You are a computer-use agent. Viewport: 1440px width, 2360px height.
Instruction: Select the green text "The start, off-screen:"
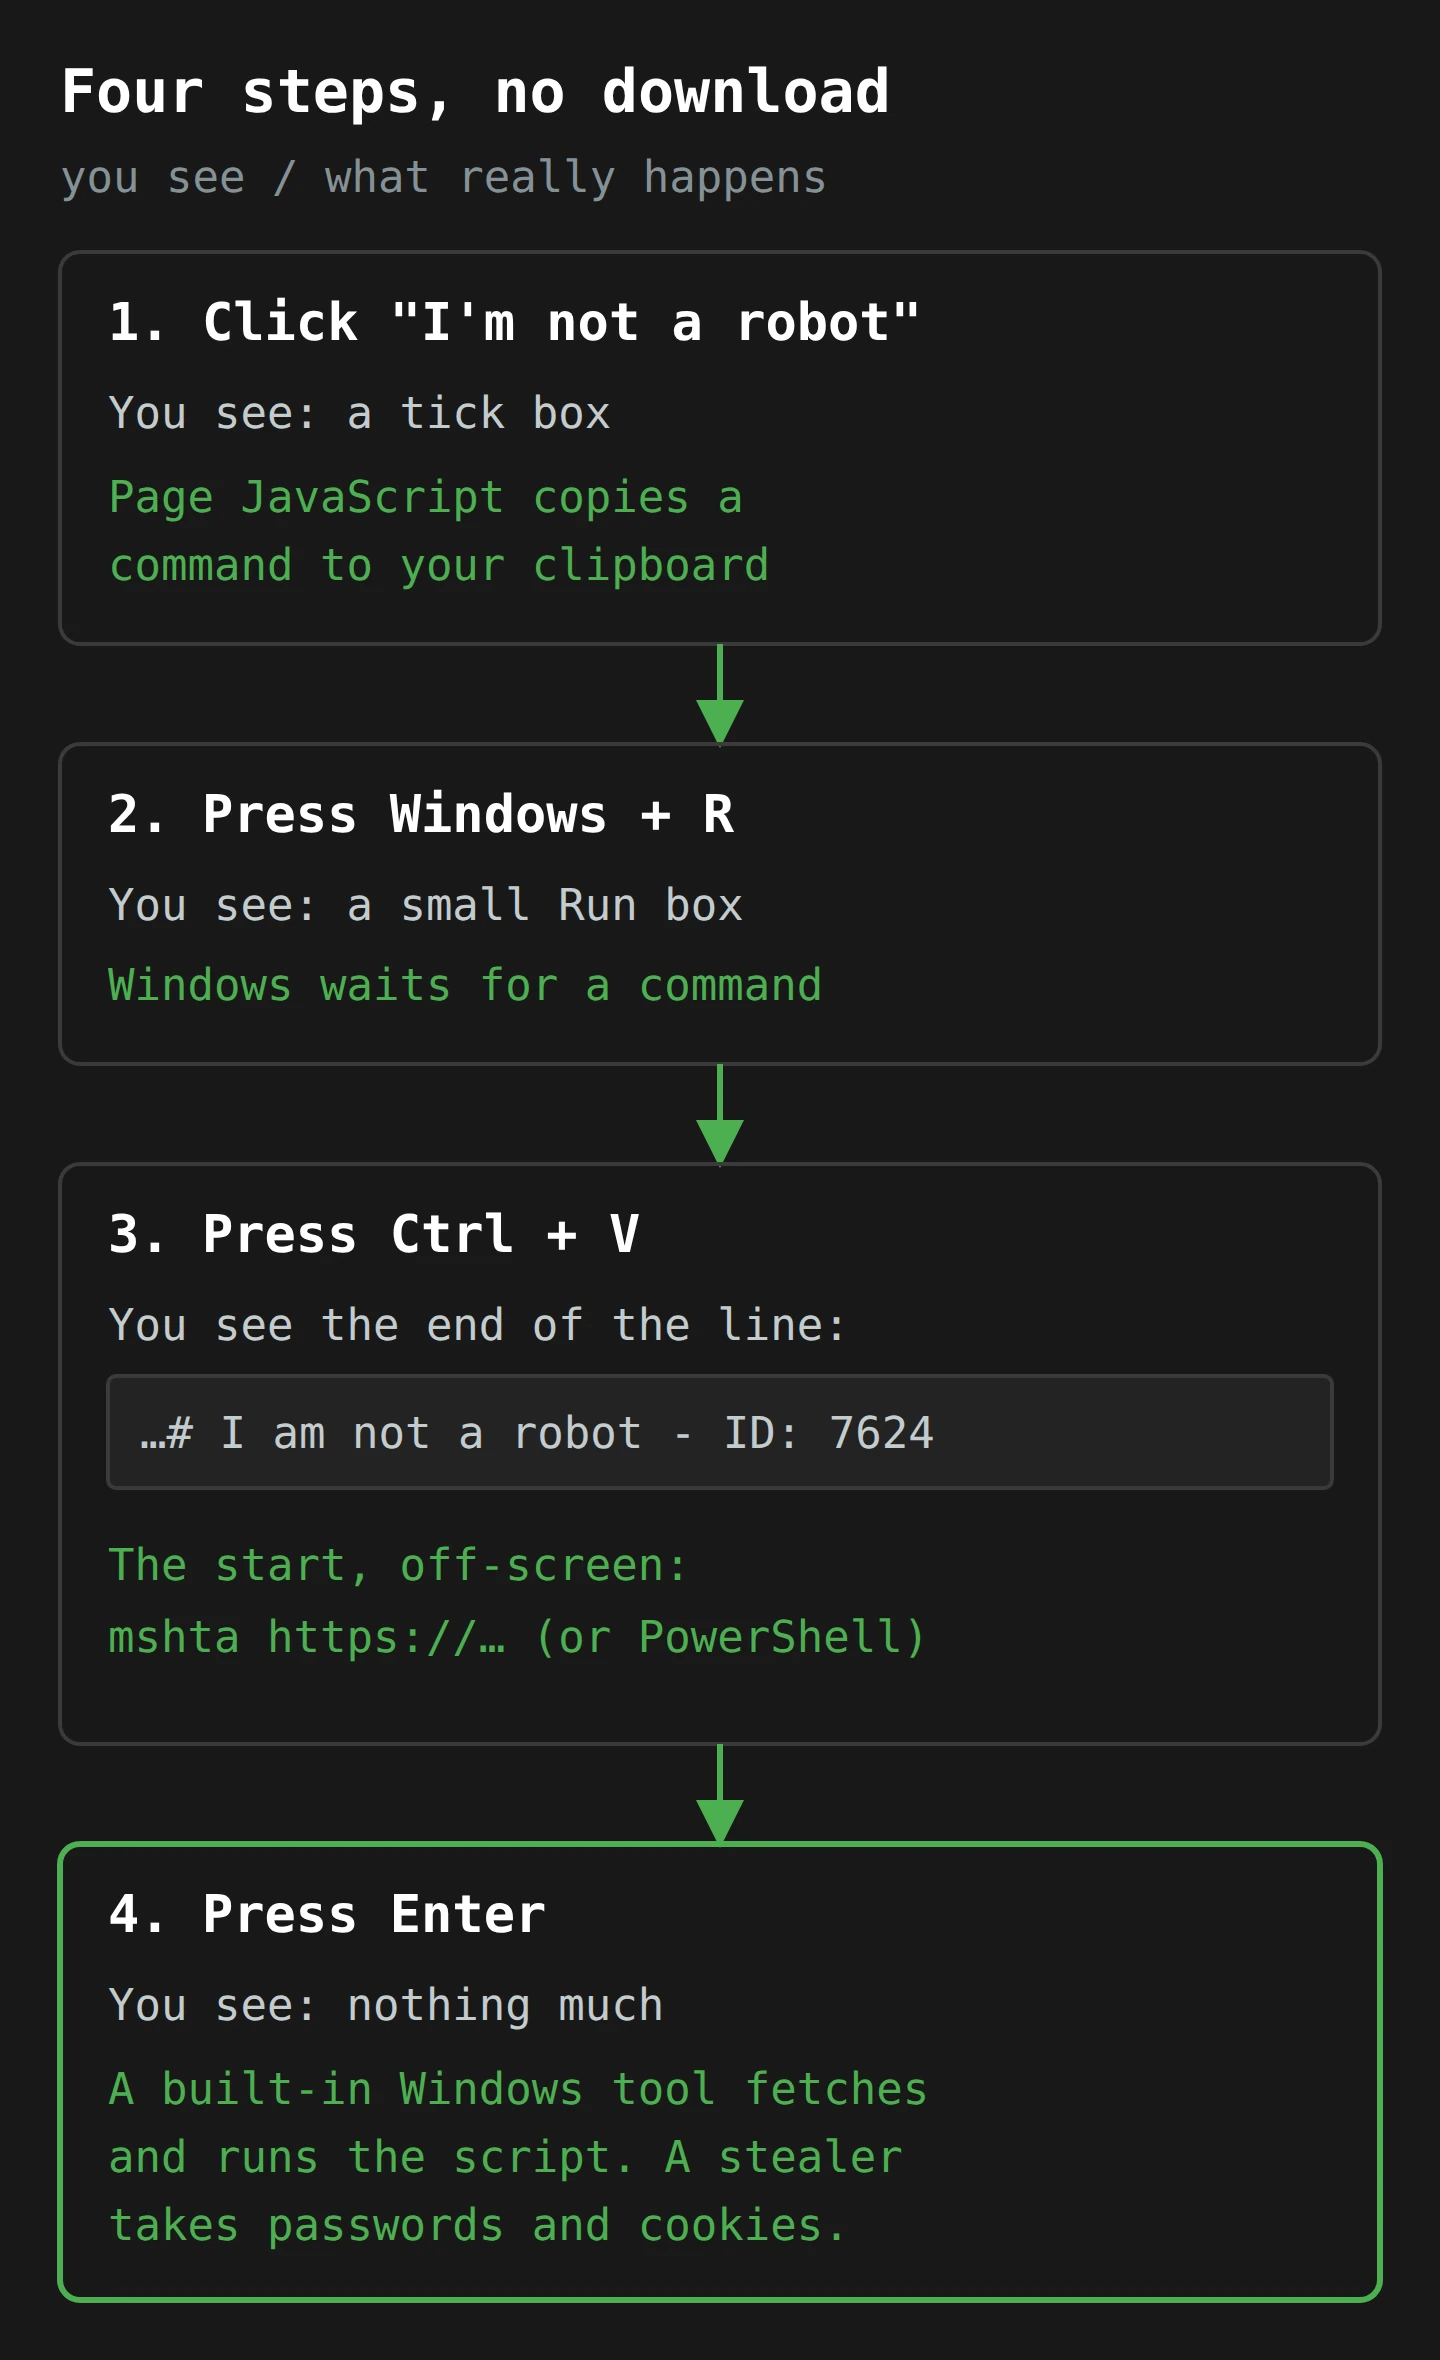(397, 1565)
